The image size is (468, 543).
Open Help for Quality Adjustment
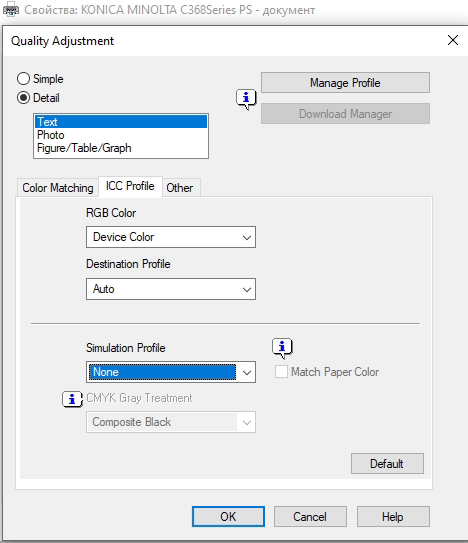click(393, 517)
